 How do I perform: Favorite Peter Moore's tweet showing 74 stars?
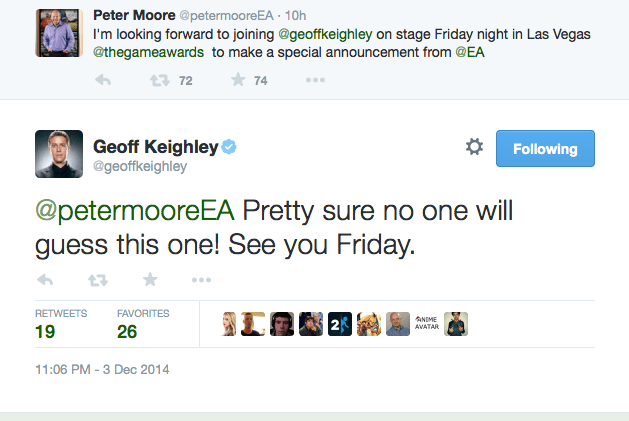click(x=238, y=80)
